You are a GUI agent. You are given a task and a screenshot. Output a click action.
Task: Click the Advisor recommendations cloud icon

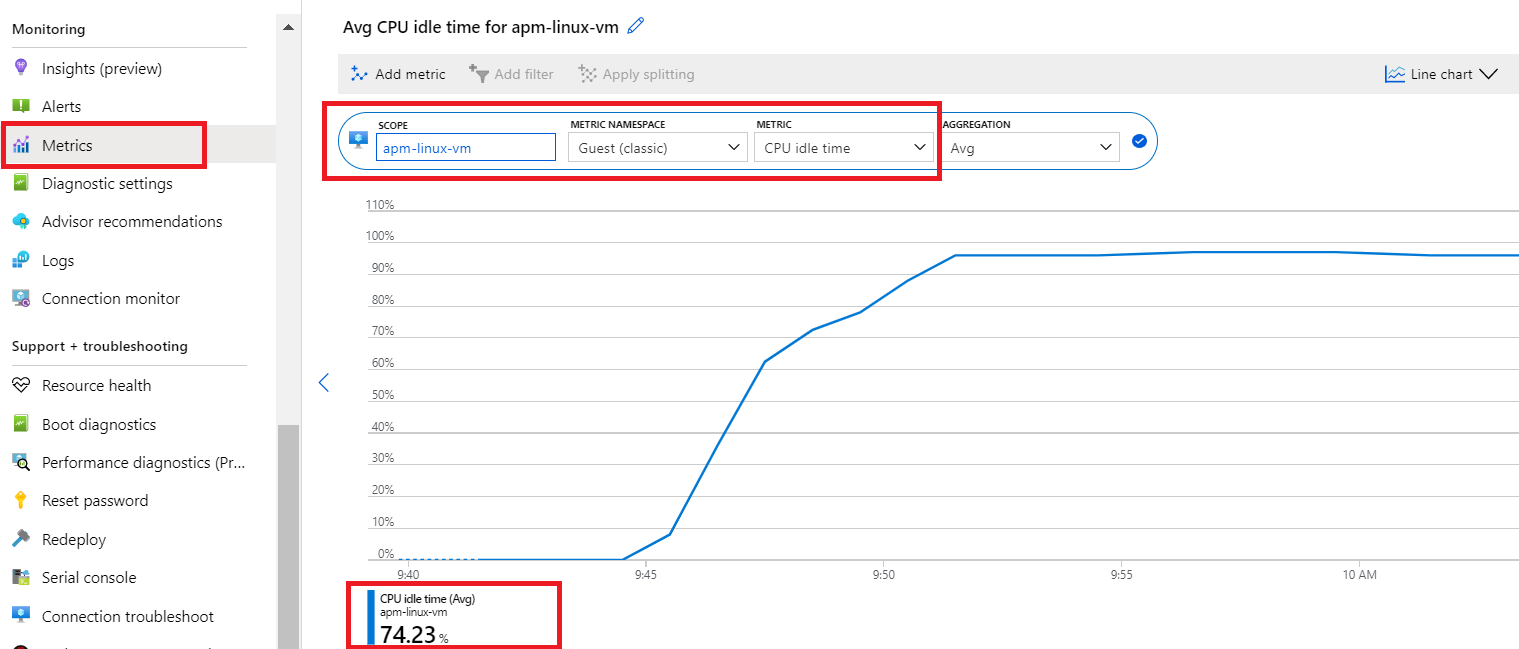[21, 221]
